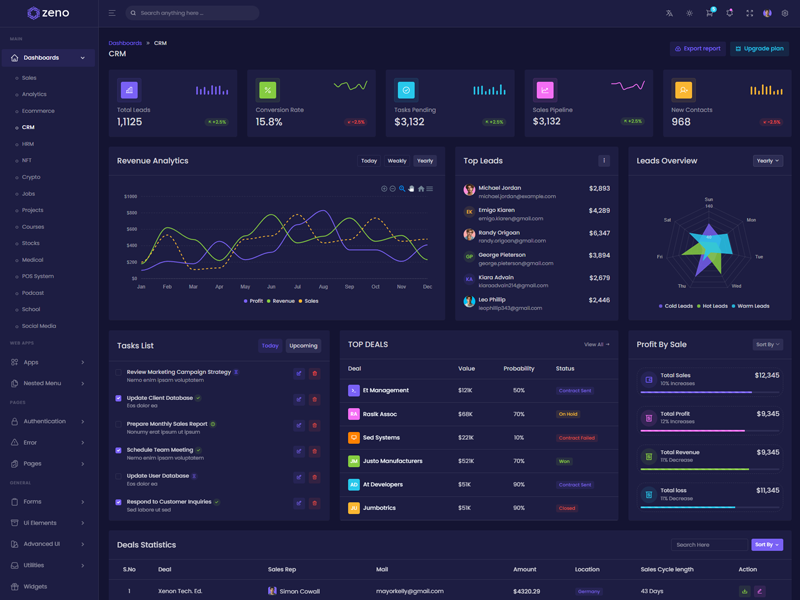Tick the Update User Database checkbox
The image size is (800, 600).
pyautogui.click(x=119, y=476)
